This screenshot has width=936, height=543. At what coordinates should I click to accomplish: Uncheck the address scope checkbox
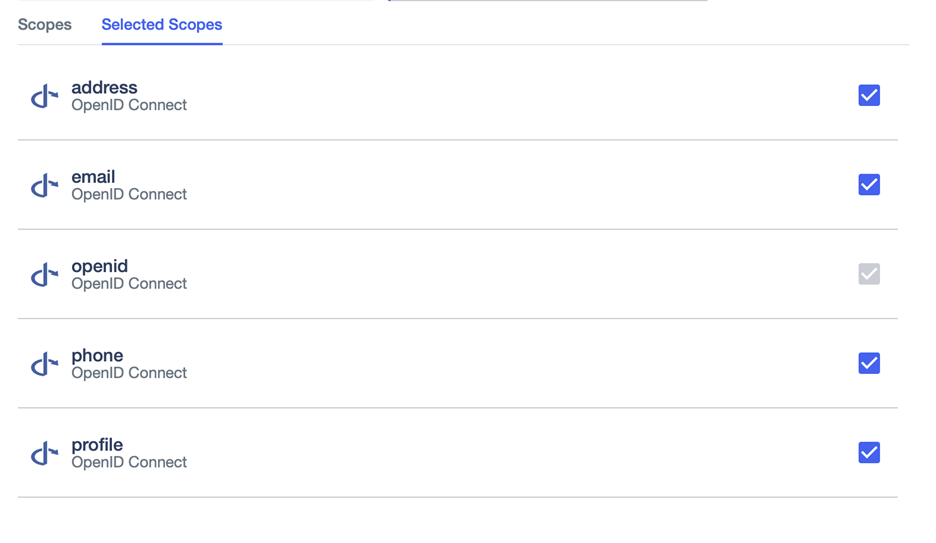pos(869,95)
